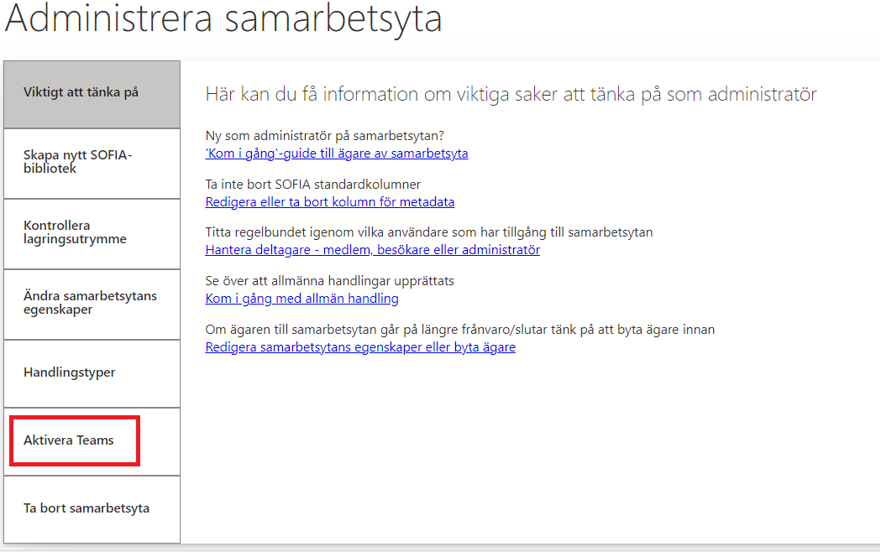Click the 'Här kan du få information' heading
880x552 pixels.
click(510, 95)
